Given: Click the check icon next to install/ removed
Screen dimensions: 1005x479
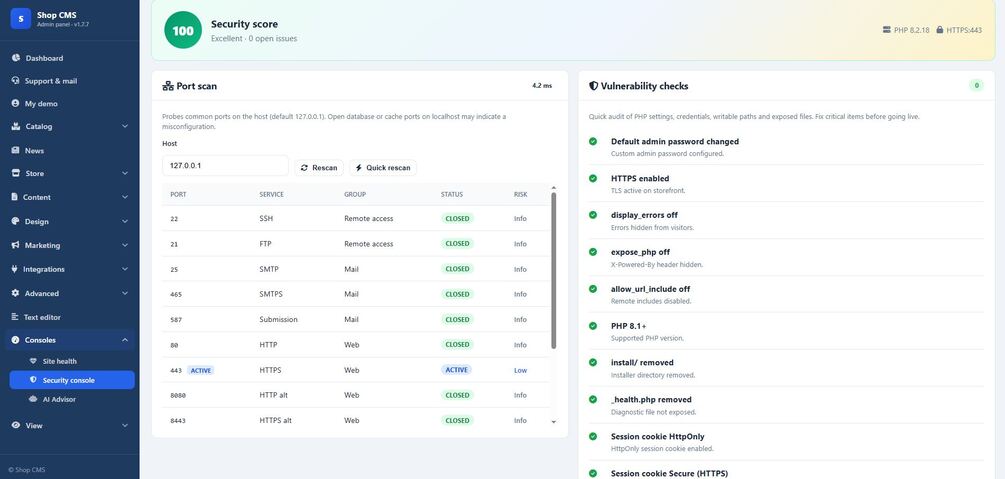Looking at the screenshot, I should [x=593, y=362].
